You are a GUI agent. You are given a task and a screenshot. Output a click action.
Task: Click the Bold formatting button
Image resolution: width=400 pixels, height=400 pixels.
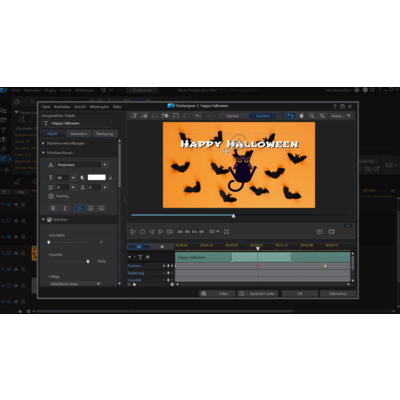[x=53, y=208]
